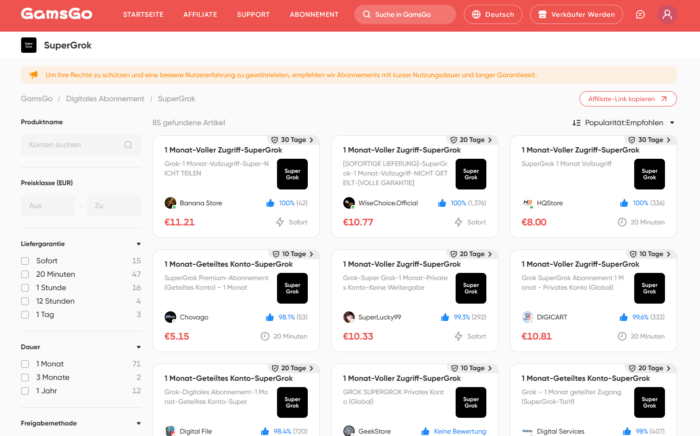This screenshot has height=436, width=700.
Task: Check the 1 Stunde delivery filter
Action: (x=25, y=288)
